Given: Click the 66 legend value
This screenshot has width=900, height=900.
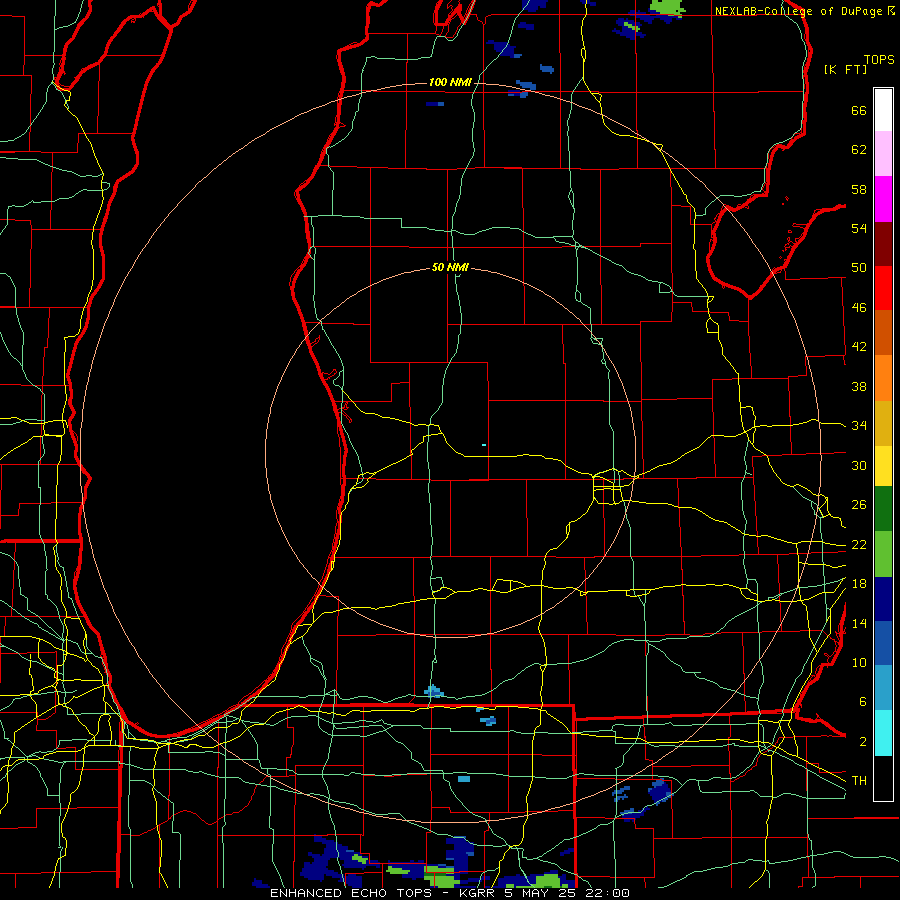Looking at the screenshot, I should pos(859,110).
